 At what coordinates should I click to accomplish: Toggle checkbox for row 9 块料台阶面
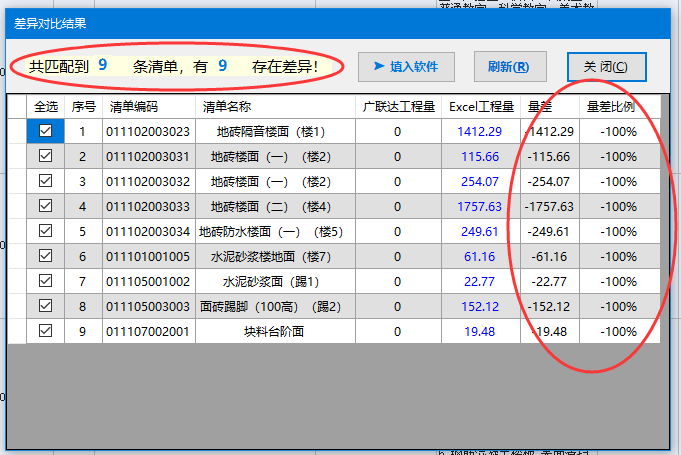(45, 331)
